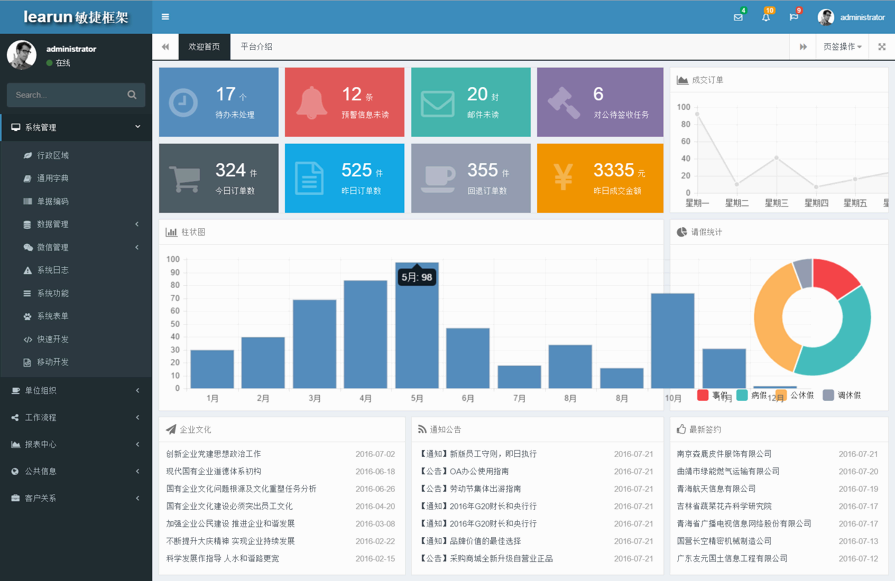The width and height of the screenshot is (895, 581).
Task: Open 系统日志 in the sidebar
Action: tap(53, 270)
